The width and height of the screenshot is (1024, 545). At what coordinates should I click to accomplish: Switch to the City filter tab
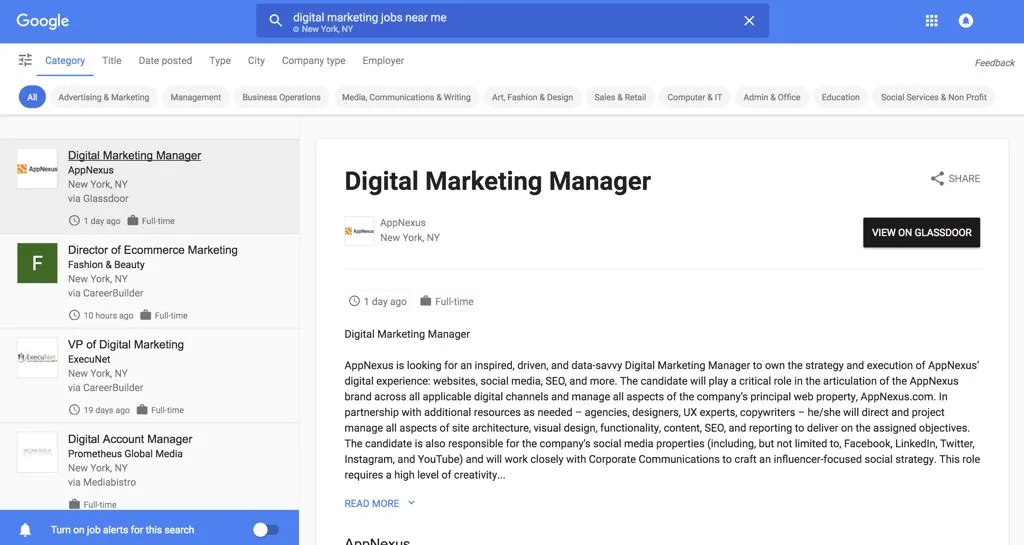tap(256, 61)
